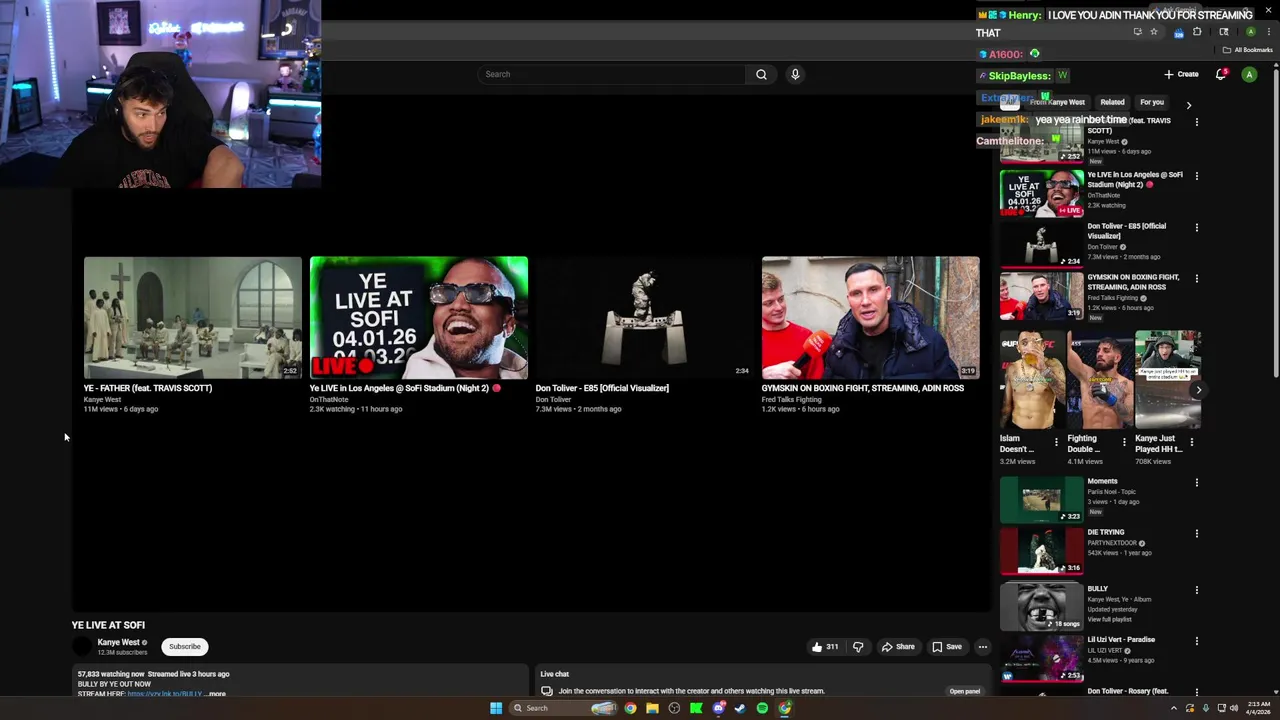Open the YouTube account avatar menu
1280x720 pixels.
click(1249, 74)
